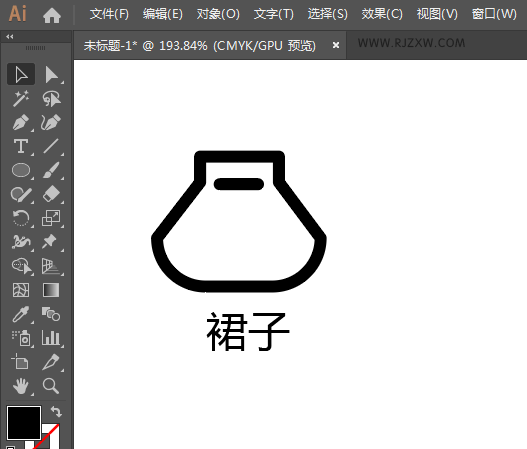The height and width of the screenshot is (449, 527).
Task: Switch to the 未标题-1 document tab
Action: click(x=200, y=45)
